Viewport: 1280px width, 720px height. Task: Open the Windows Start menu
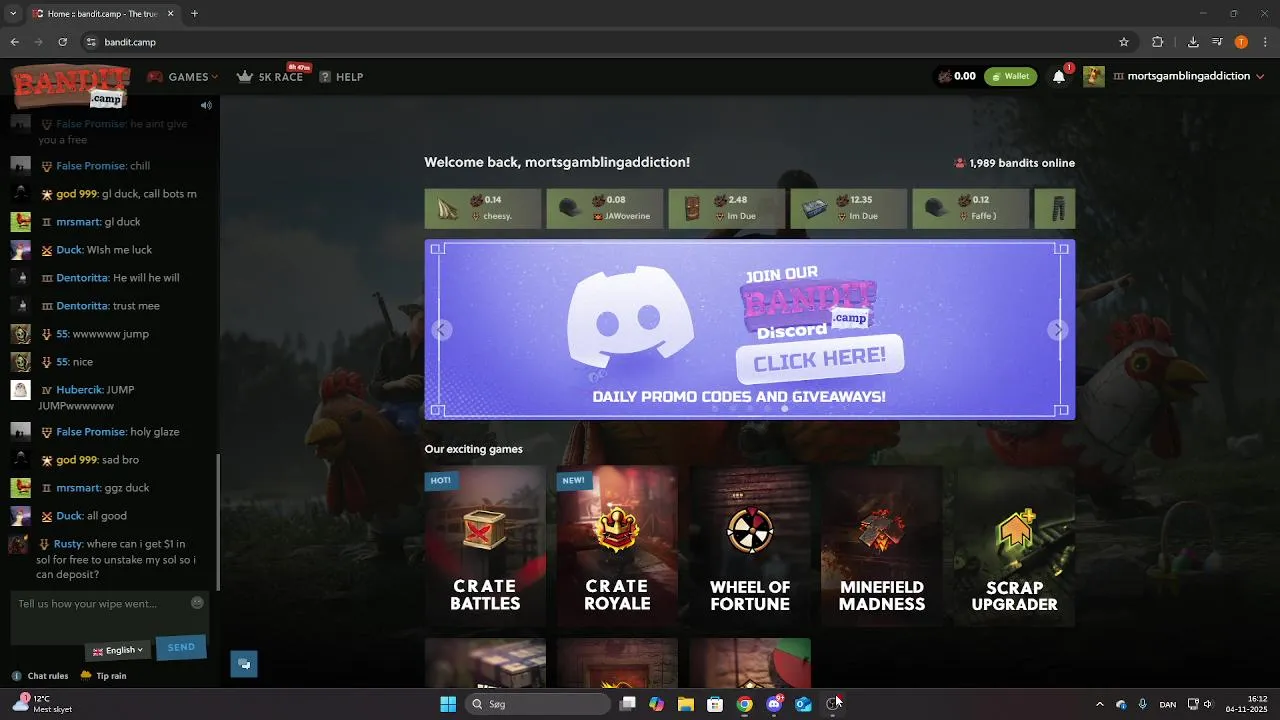pos(448,704)
